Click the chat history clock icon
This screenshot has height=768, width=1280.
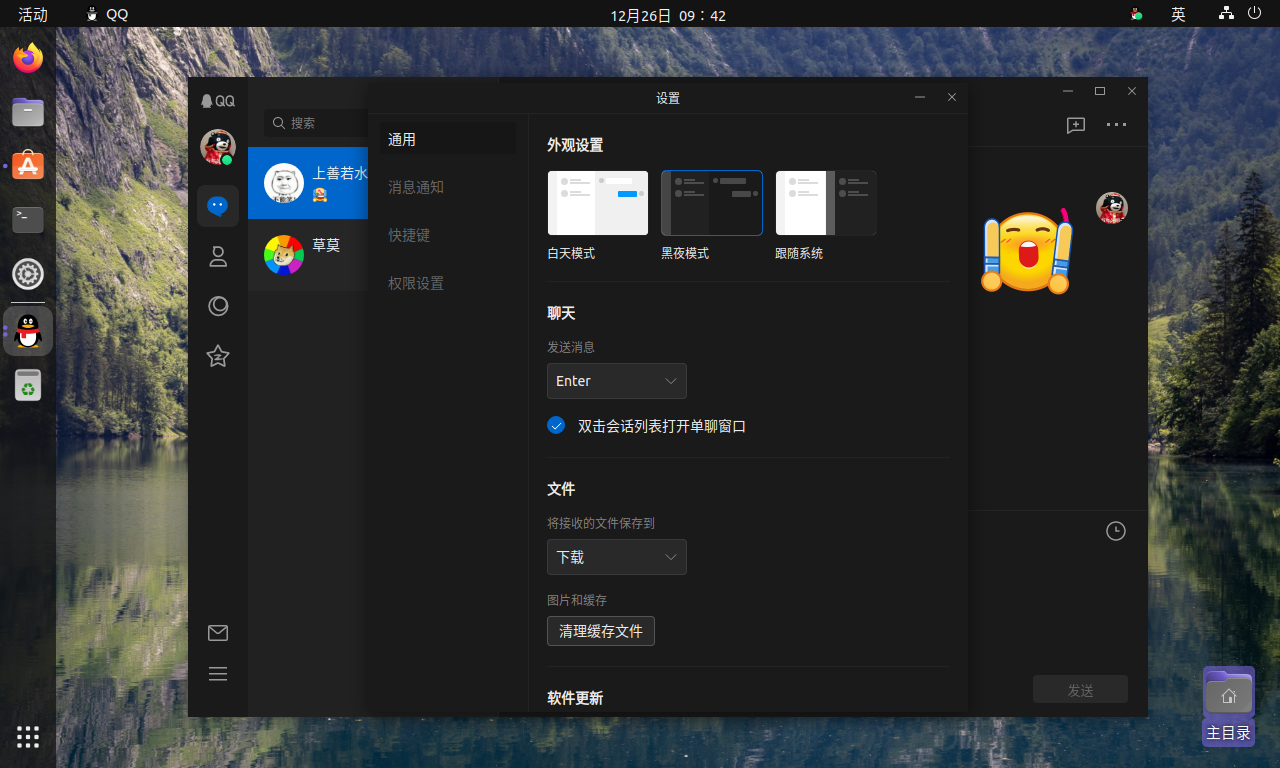[1116, 531]
